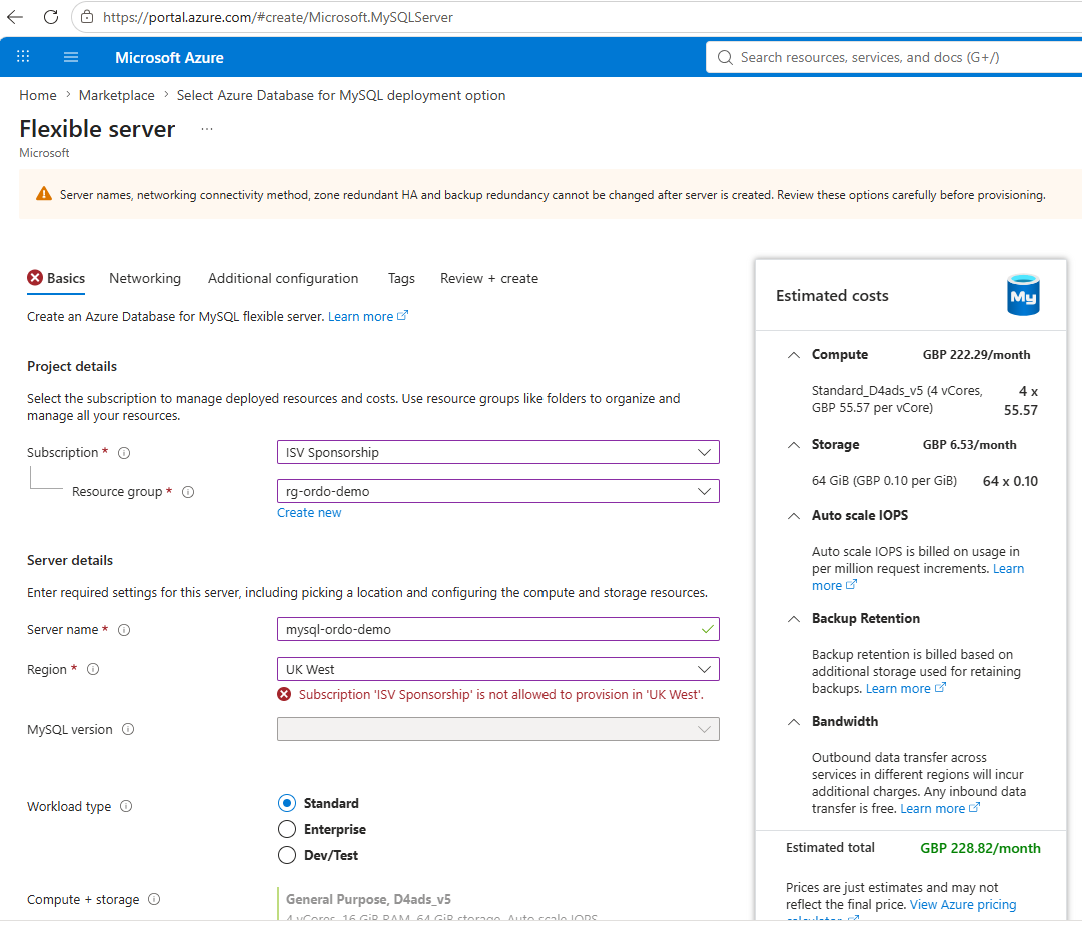The height and width of the screenshot is (936, 1082).
Task: Open the Azure apps grid launcher
Action: tap(23, 57)
